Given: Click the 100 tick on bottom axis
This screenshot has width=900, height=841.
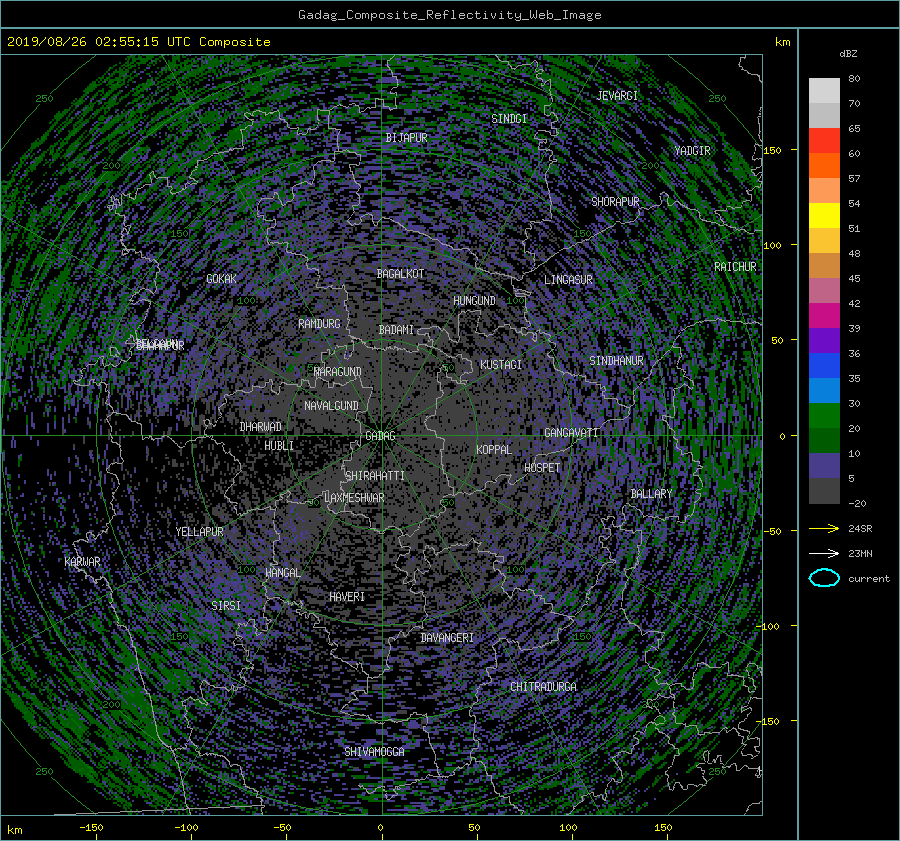Looking at the screenshot, I should [x=568, y=828].
